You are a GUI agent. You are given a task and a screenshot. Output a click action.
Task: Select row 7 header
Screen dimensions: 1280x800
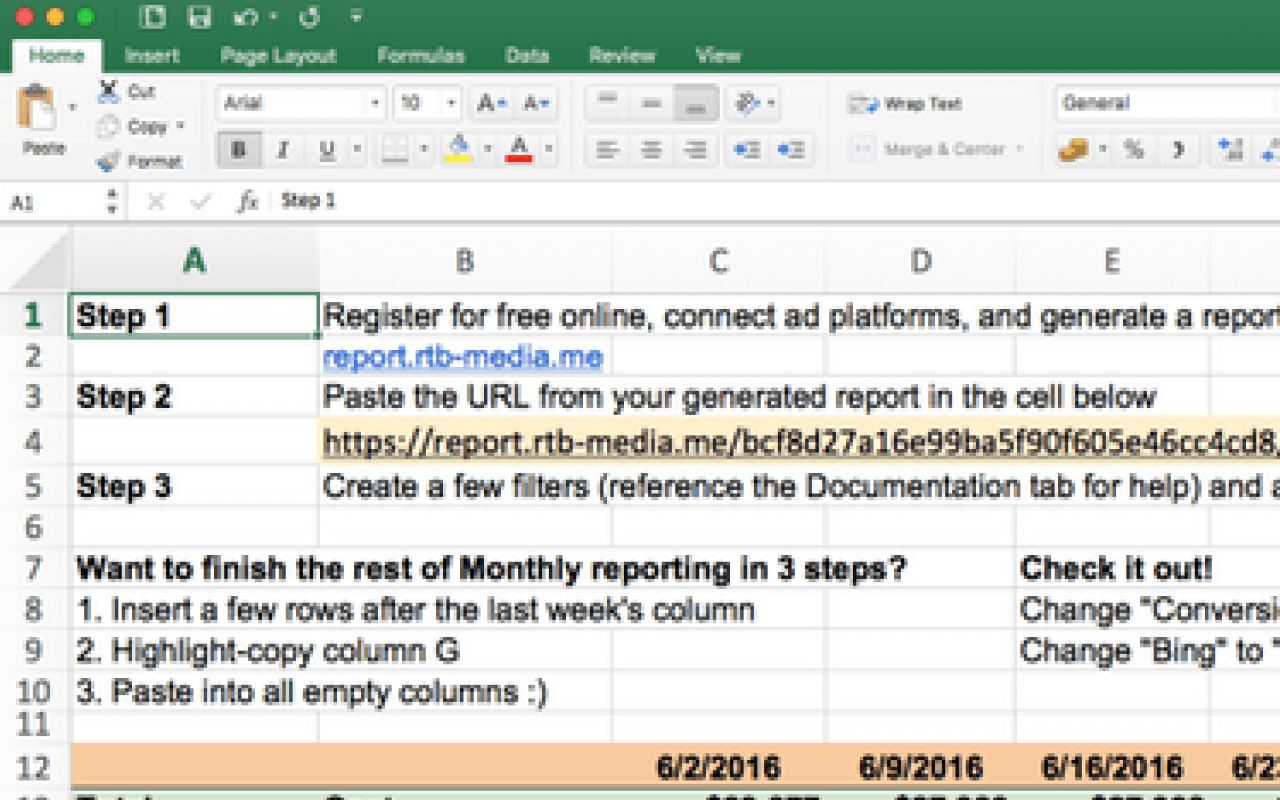(x=34, y=569)
